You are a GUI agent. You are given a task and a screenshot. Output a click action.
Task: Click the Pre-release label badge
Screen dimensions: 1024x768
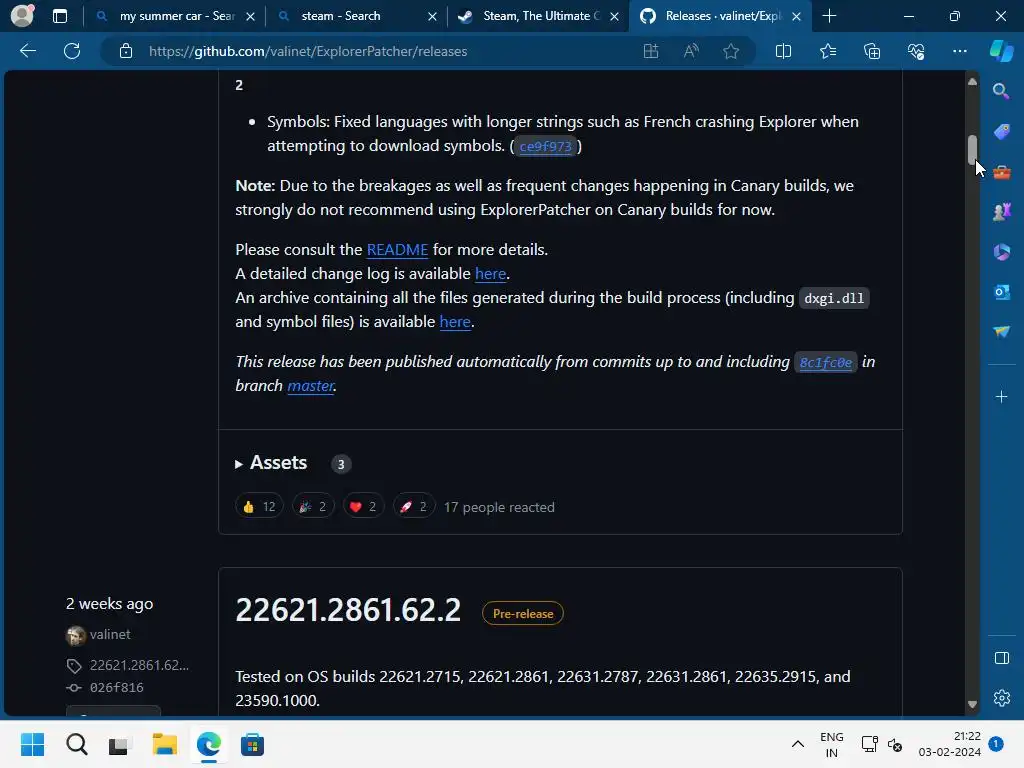tap(522, 613)
